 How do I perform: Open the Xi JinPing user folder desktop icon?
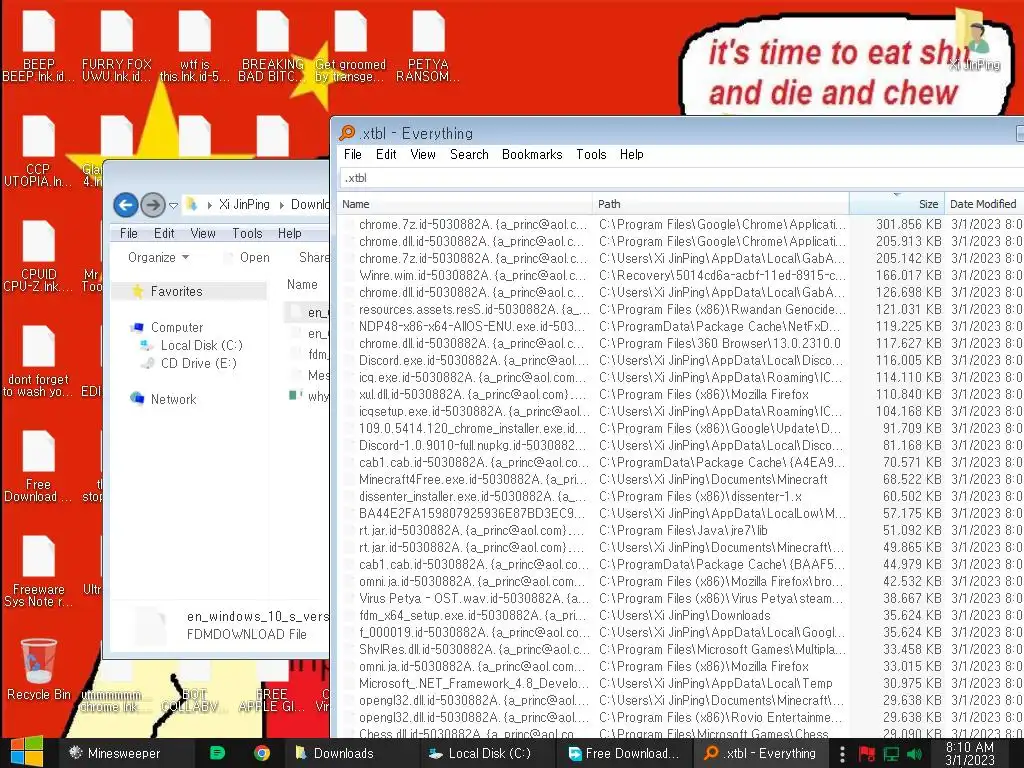pos(976,40)
